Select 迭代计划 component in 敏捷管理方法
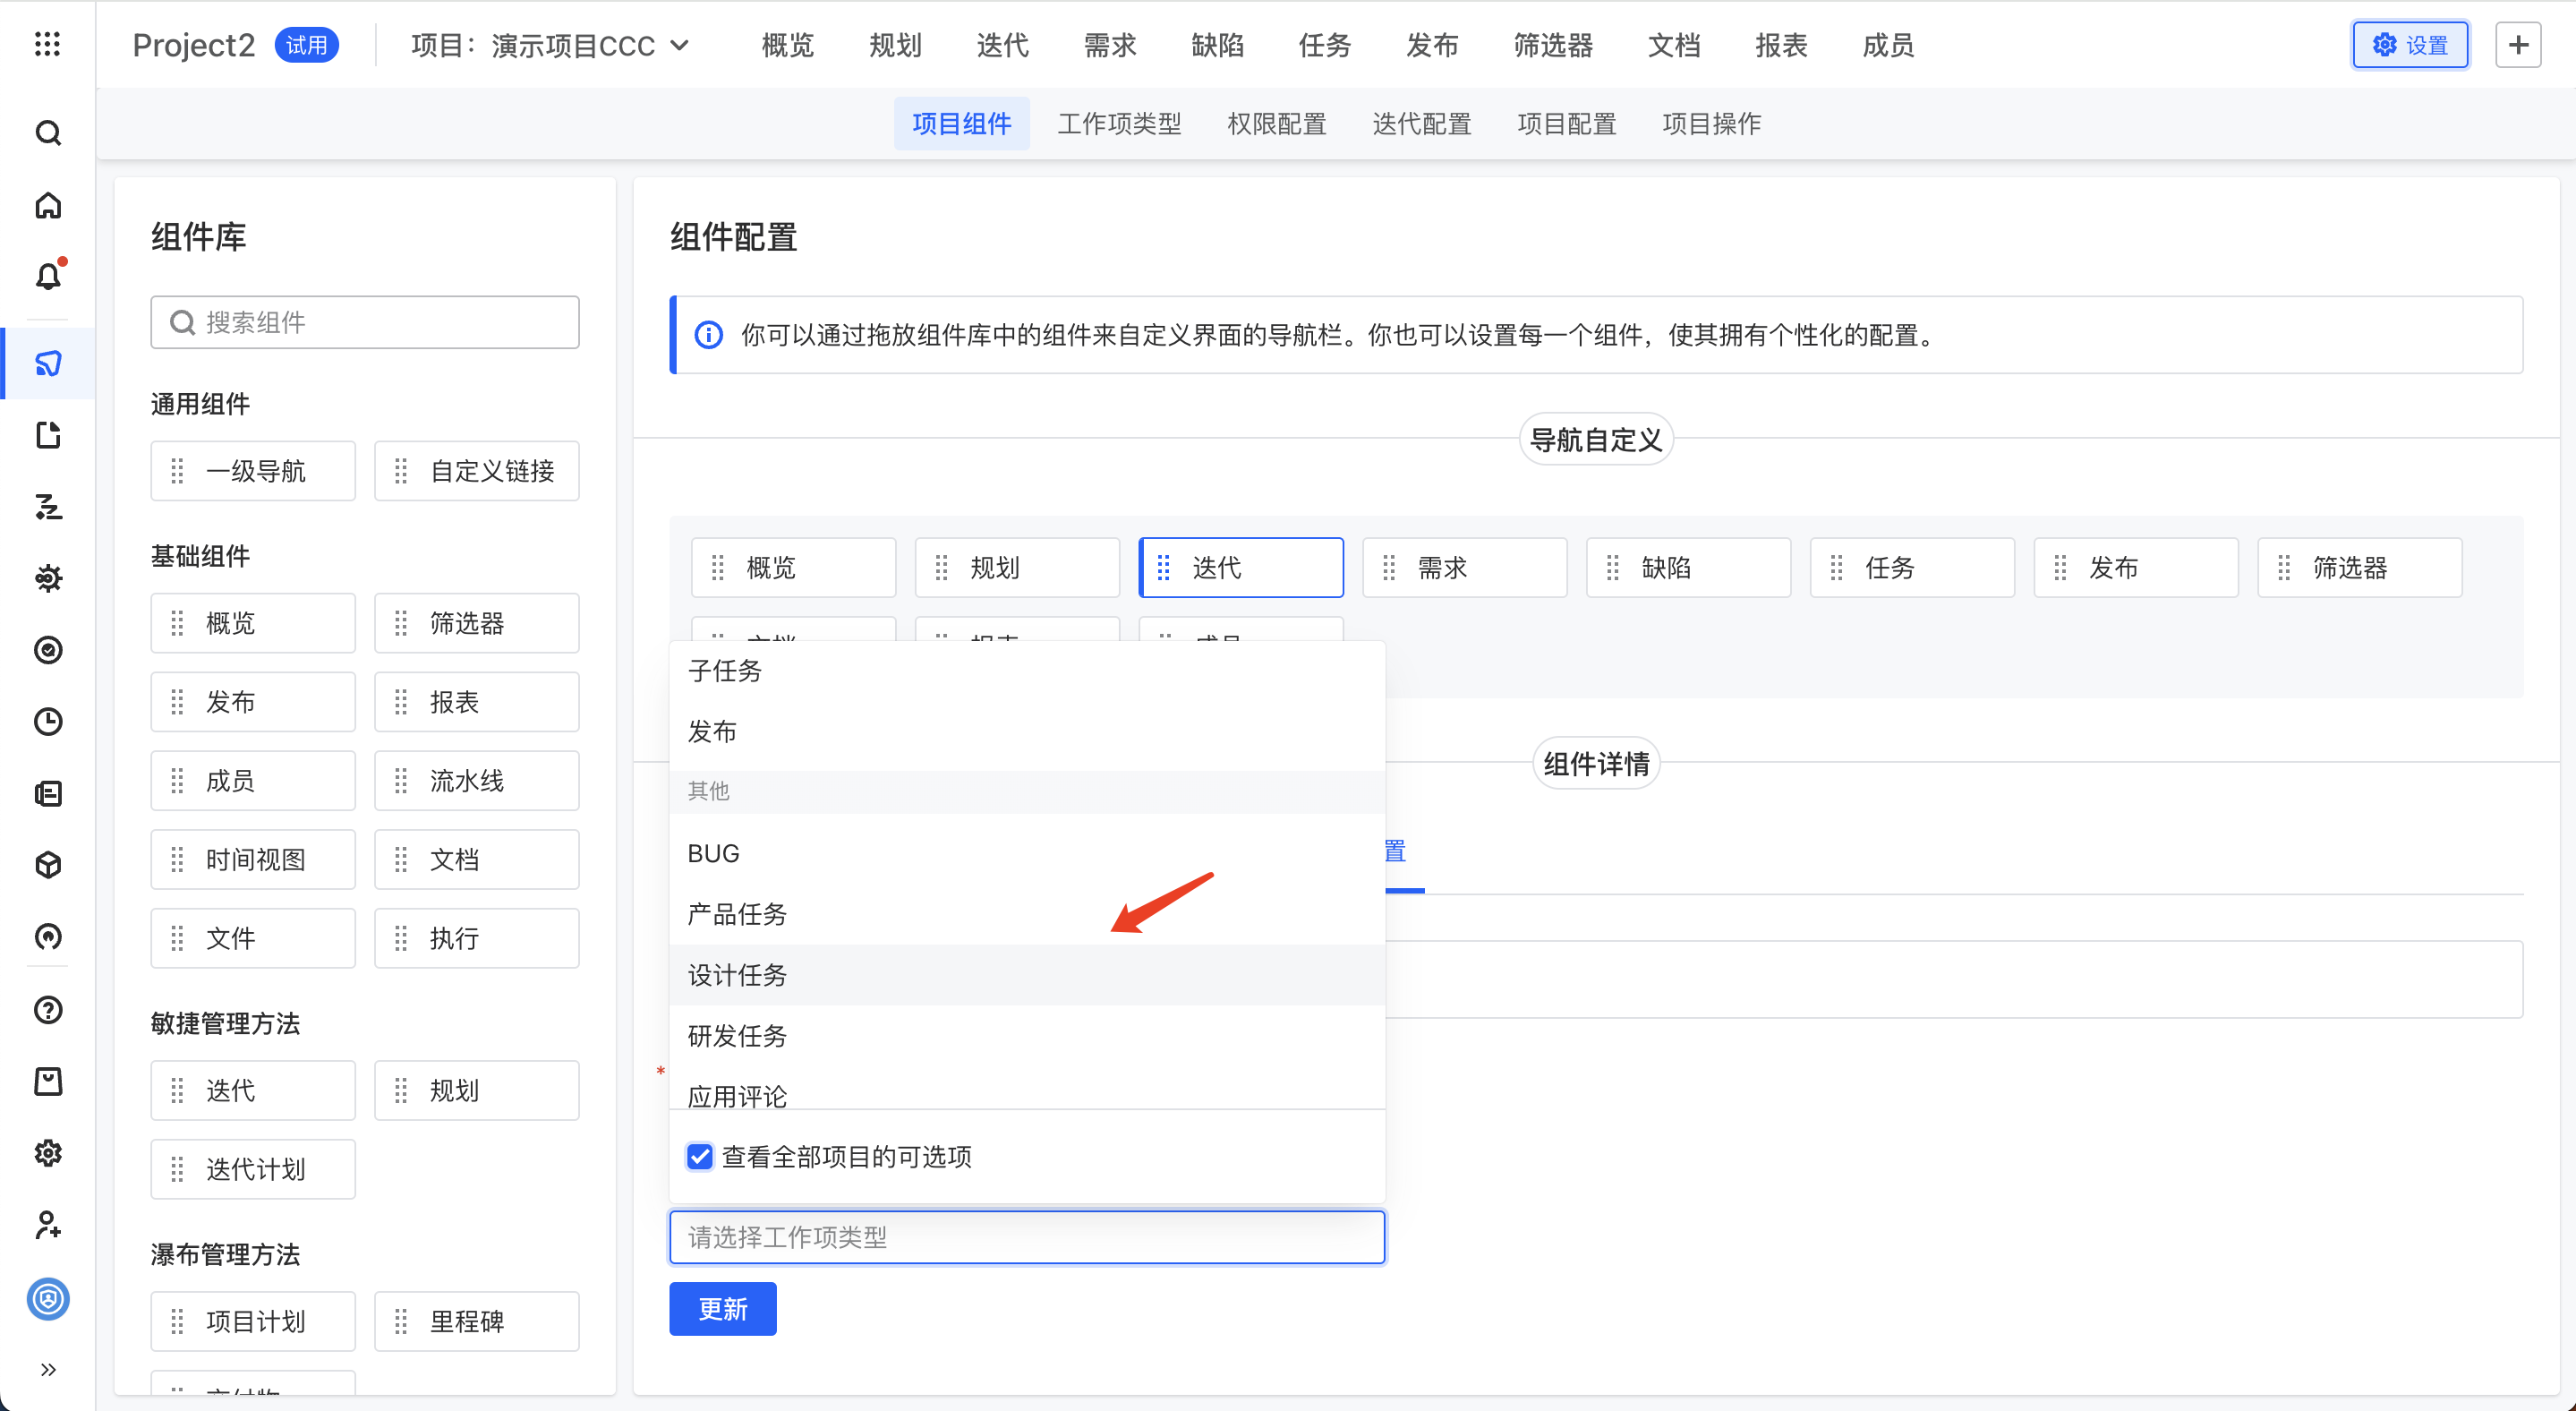 point(253,1170)
